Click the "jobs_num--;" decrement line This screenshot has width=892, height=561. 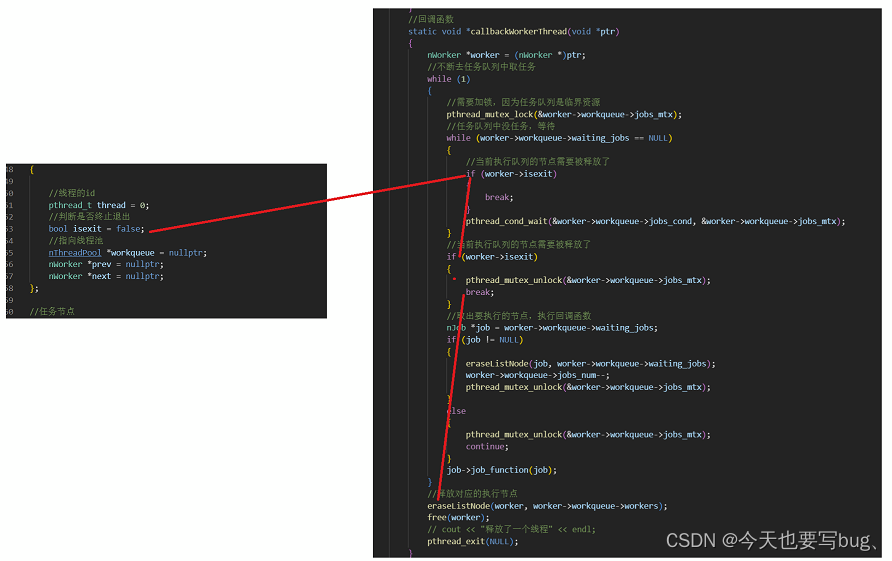[538, 375]
